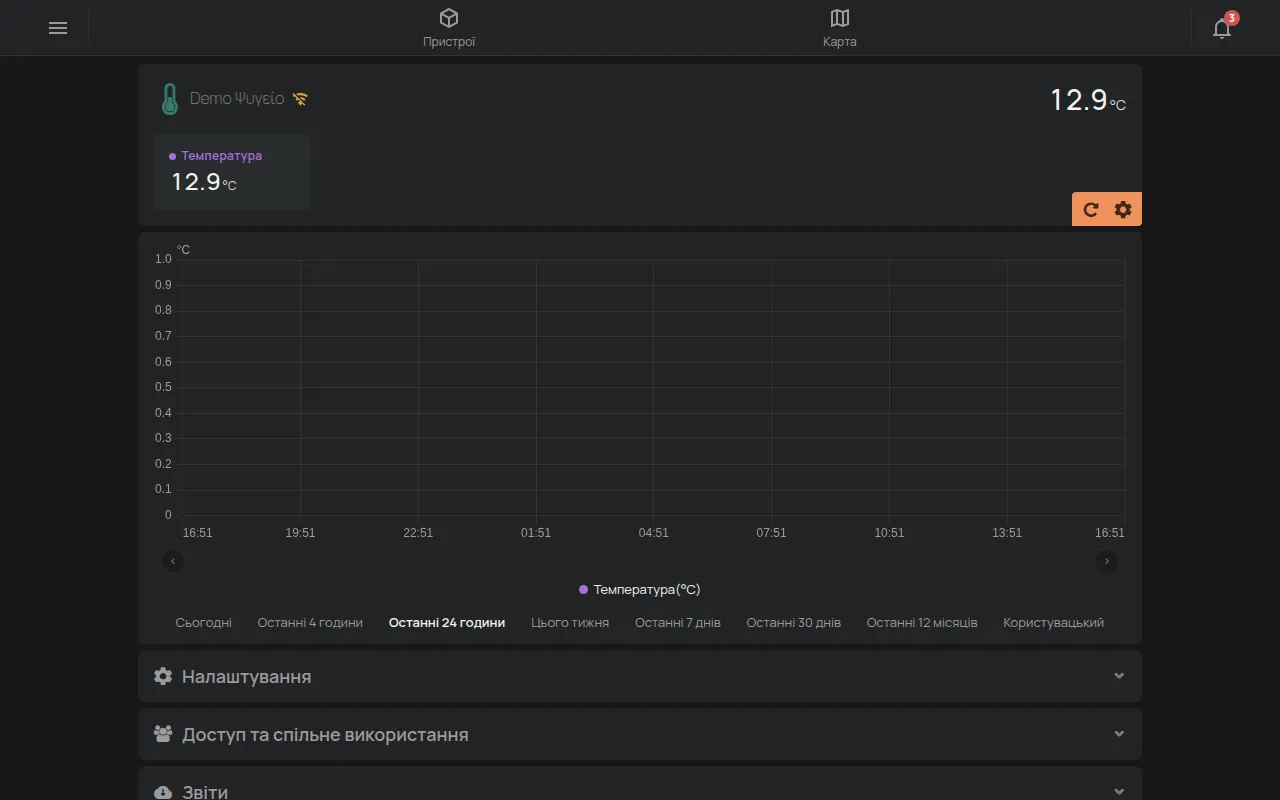Image resolution: width=1280 pixels, height=800 pixels.
Task: Toggle Температура(°C) legend series
Action: coord(640,590)
